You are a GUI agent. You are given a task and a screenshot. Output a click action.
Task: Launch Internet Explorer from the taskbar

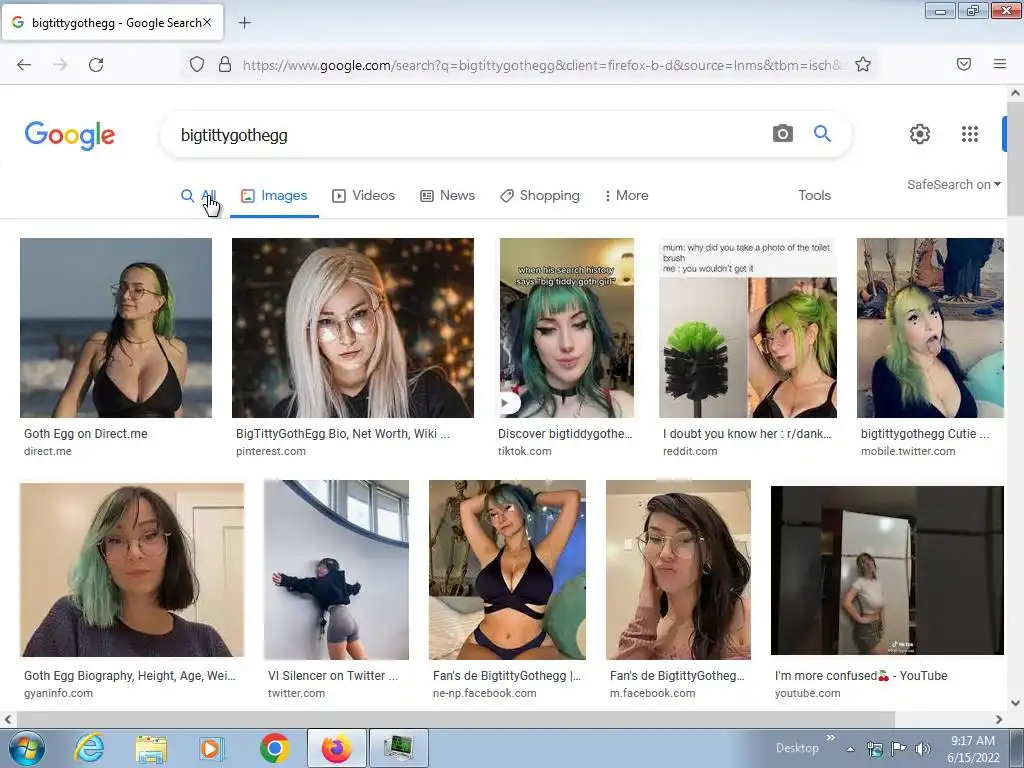89,748
